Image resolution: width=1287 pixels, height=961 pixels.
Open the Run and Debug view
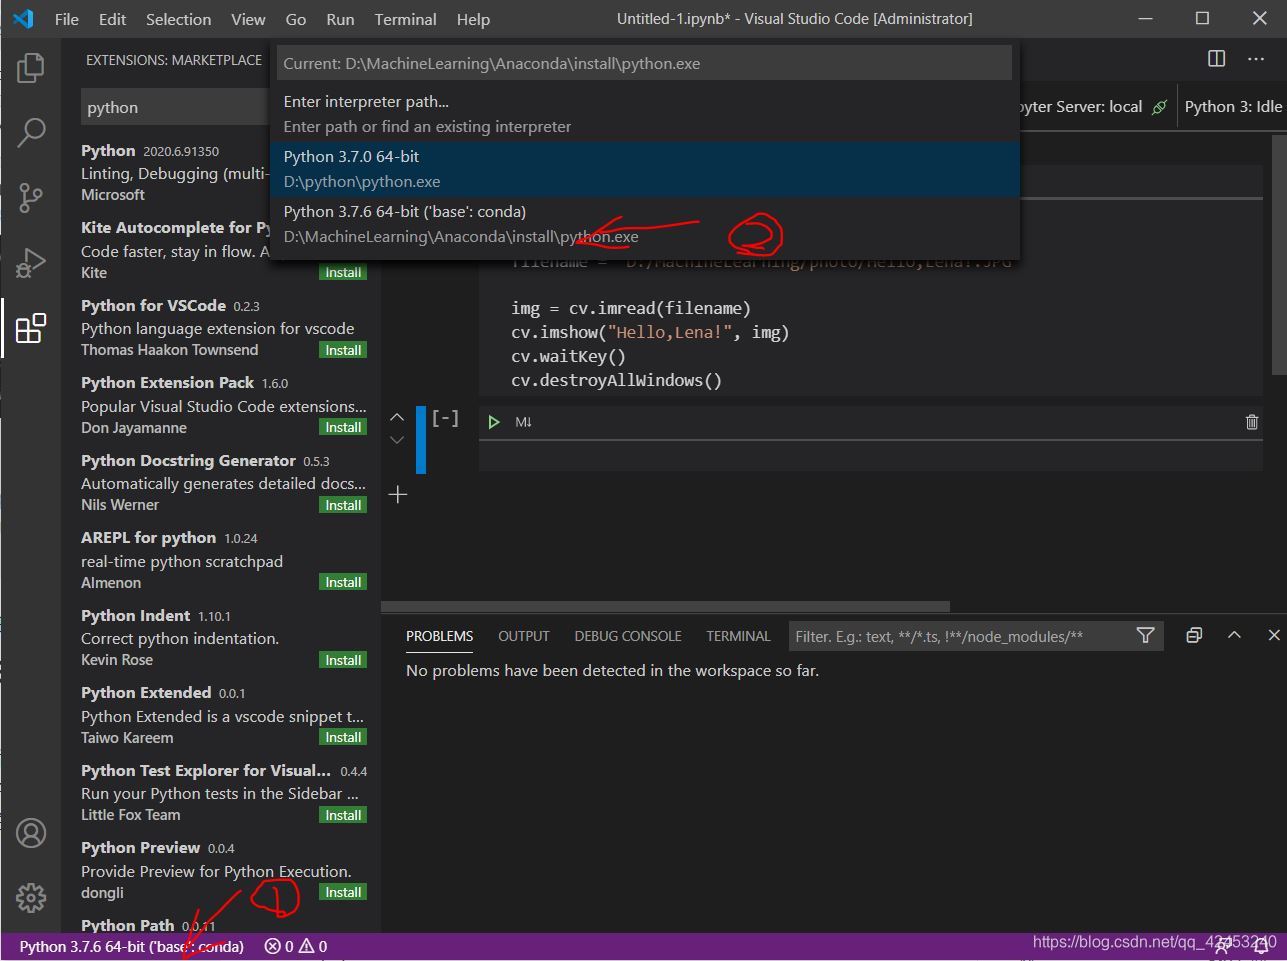pyautogui.click(x=31, y=263)
